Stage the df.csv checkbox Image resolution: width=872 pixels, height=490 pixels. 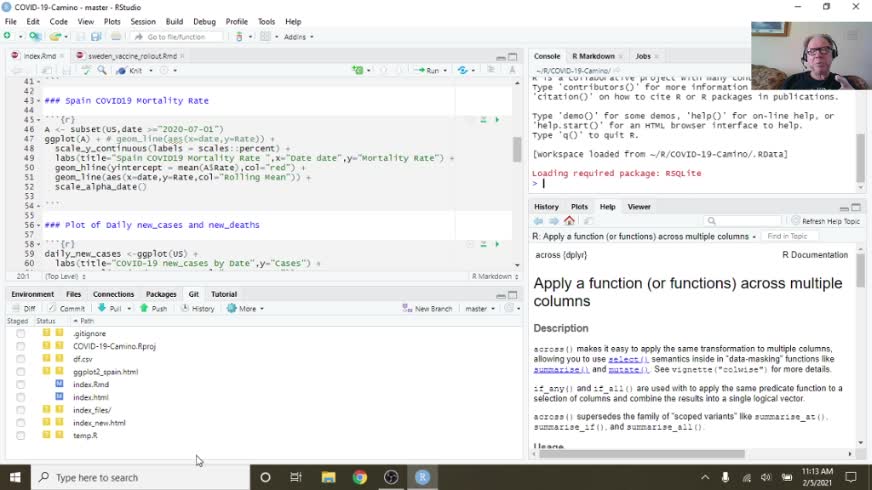(21, 359)
